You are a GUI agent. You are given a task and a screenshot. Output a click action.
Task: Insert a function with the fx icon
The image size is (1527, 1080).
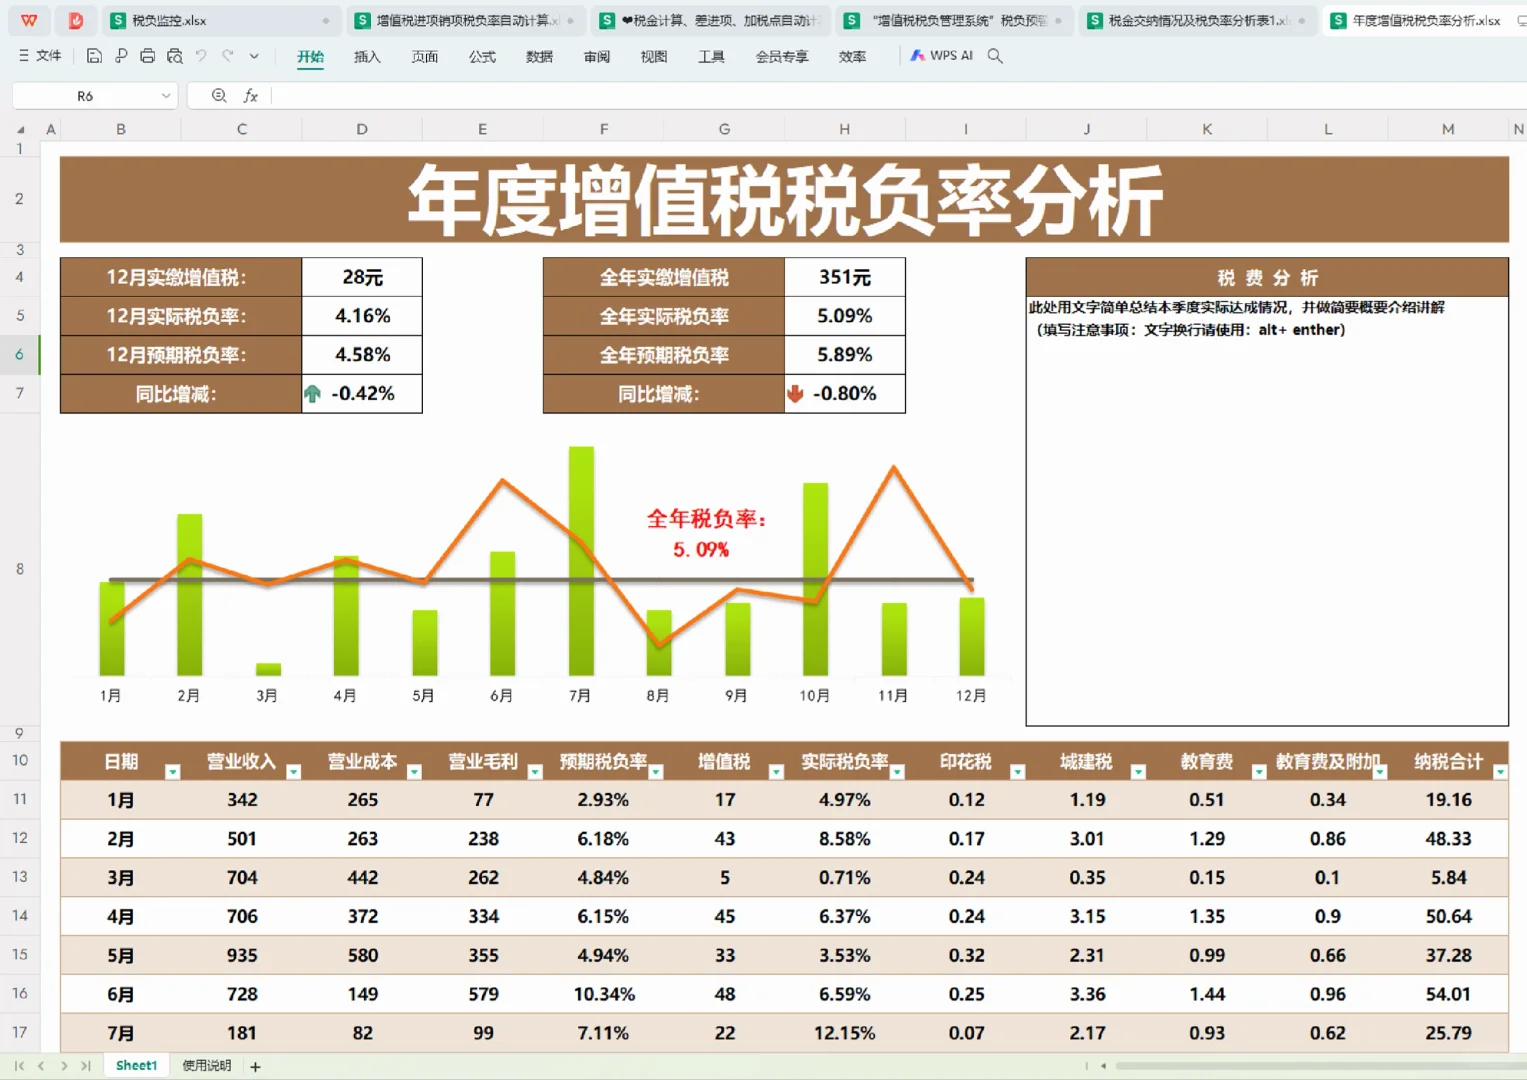pyautogui.click(x=251, y=95)
